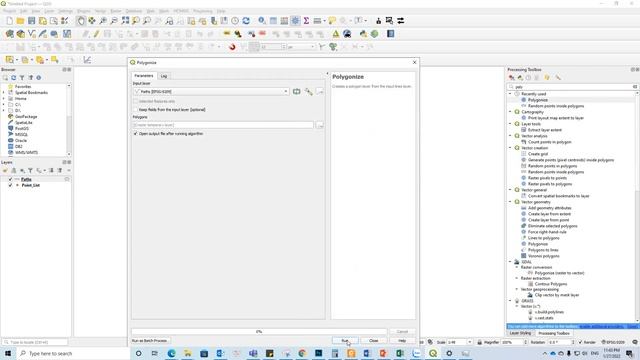Switch to the Log tab
640x360 pixels.
[x=164, y=76]
